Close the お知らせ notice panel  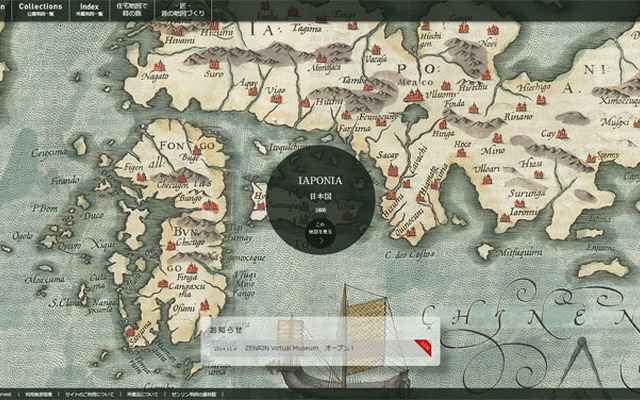coord(429,327)
